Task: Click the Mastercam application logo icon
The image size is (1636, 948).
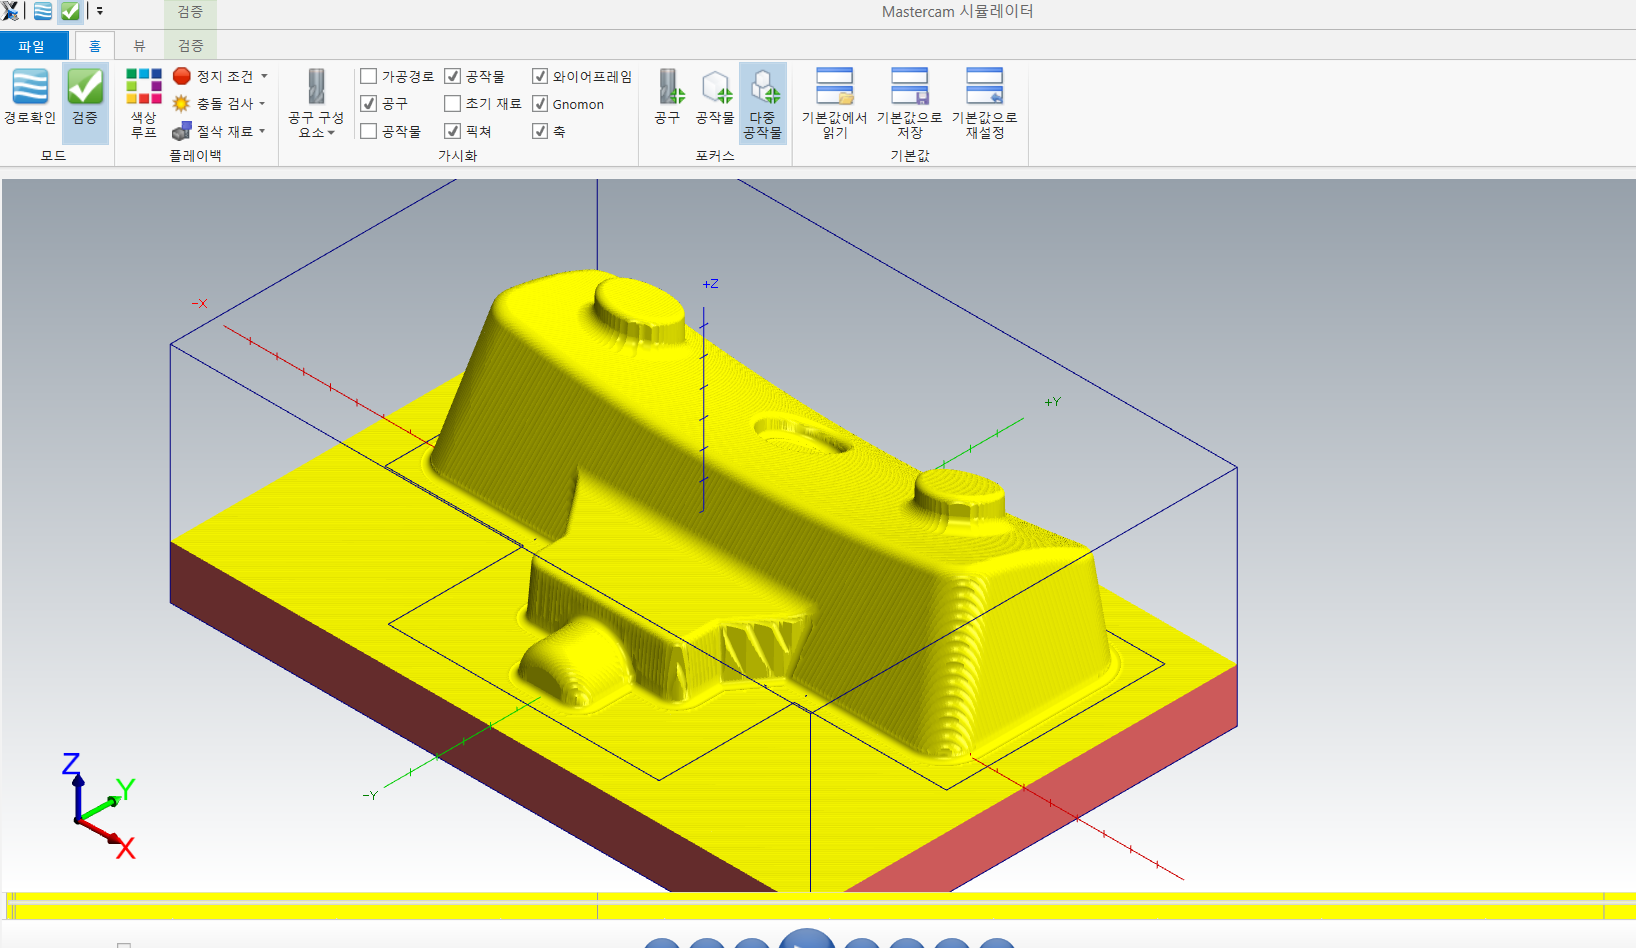Action: click(10, 11)
